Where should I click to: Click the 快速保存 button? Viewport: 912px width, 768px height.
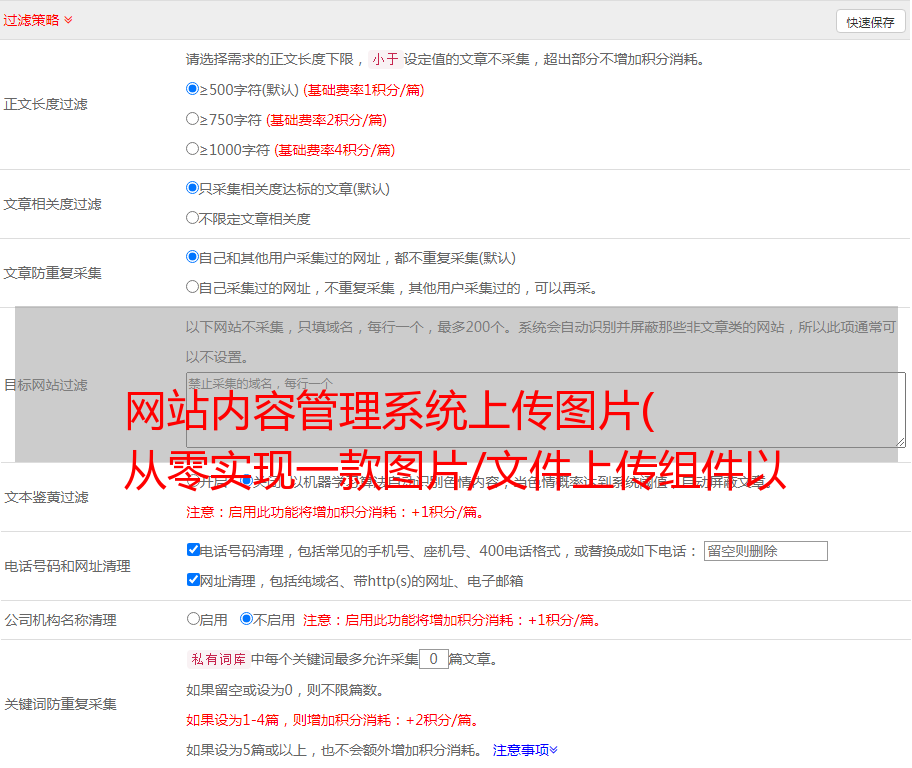(x=870, y=22)
